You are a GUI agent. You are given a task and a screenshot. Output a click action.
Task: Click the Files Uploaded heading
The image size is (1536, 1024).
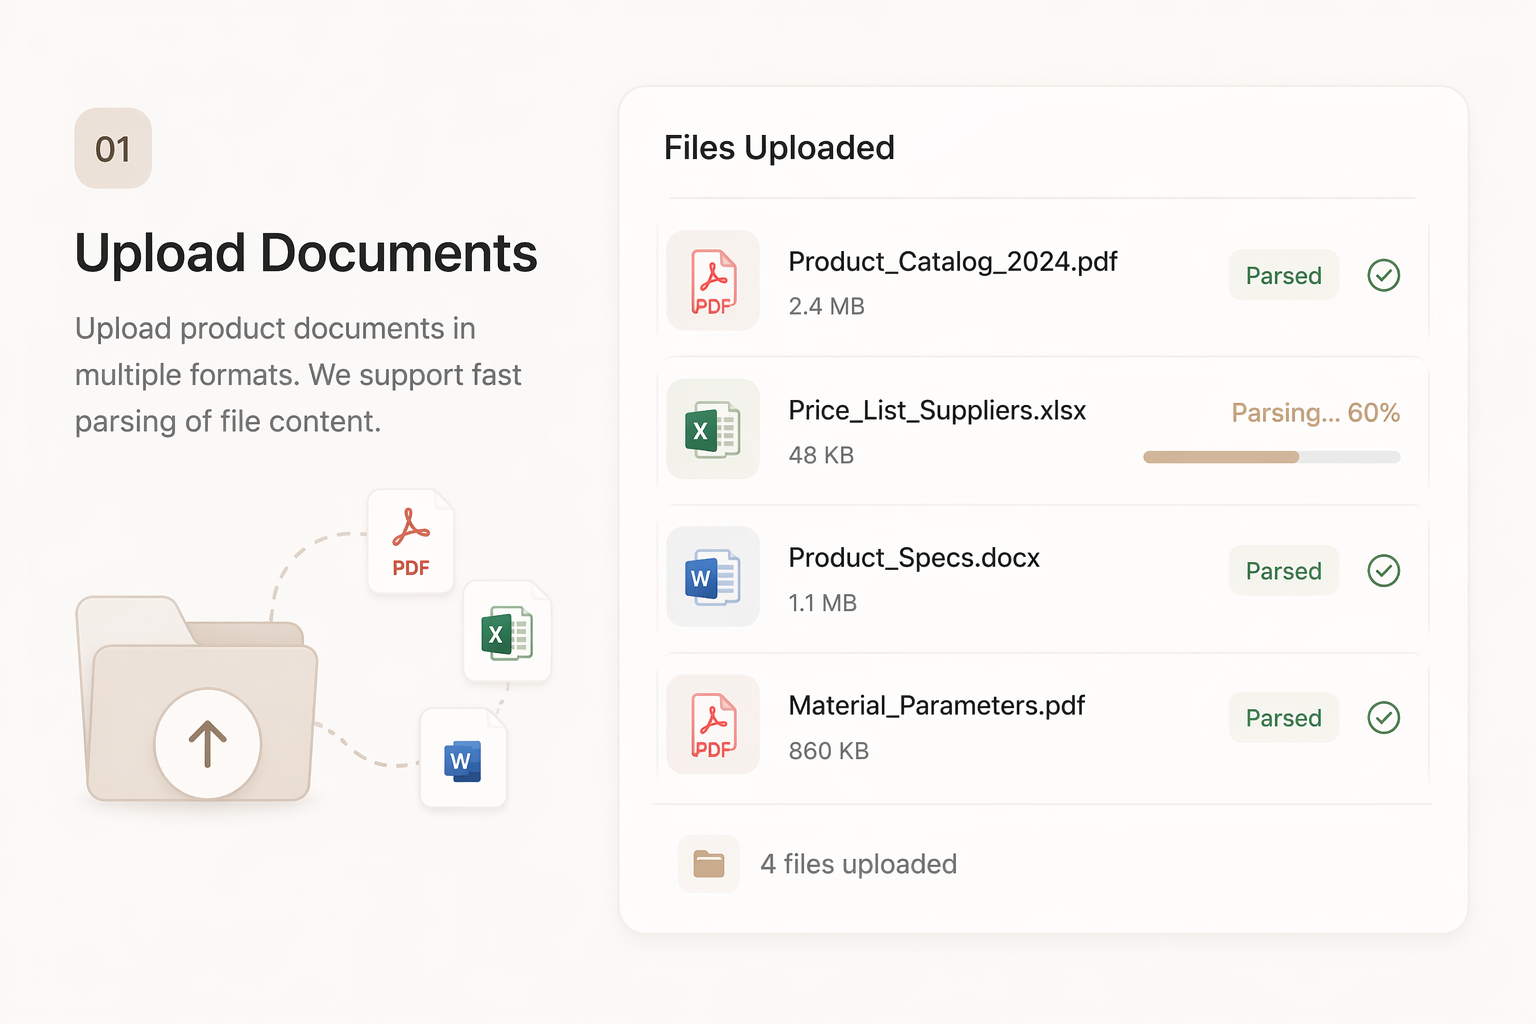coord(779,148)
